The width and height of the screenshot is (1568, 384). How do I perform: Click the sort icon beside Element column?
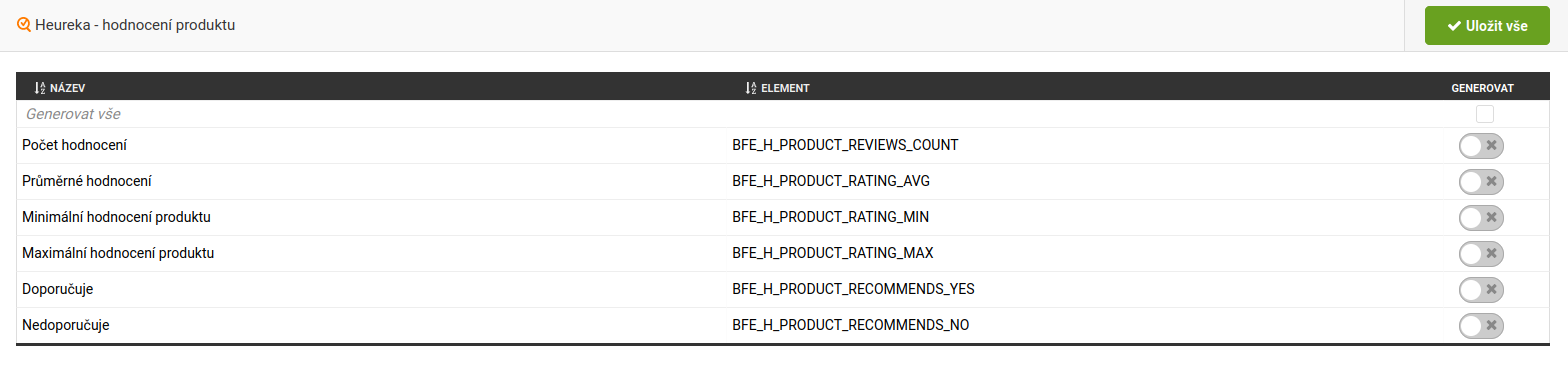(751, 88)
